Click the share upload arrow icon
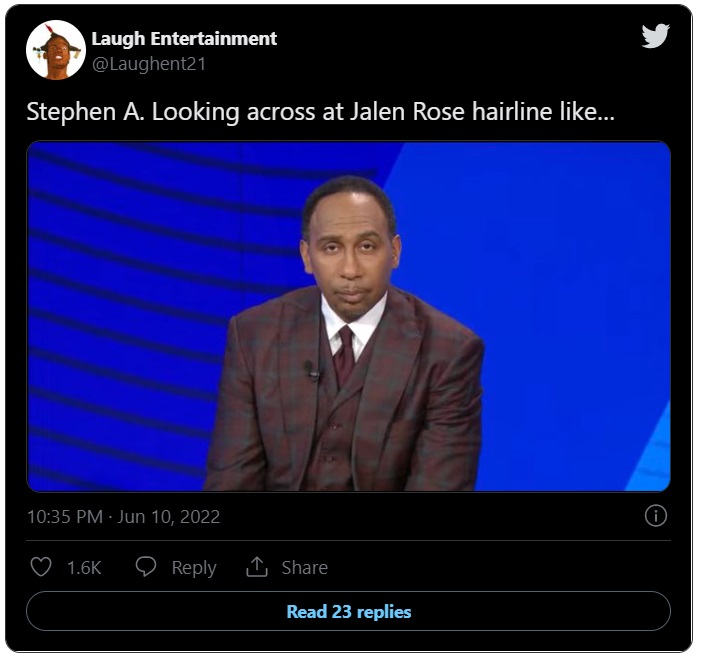 (x=257, y=566)
